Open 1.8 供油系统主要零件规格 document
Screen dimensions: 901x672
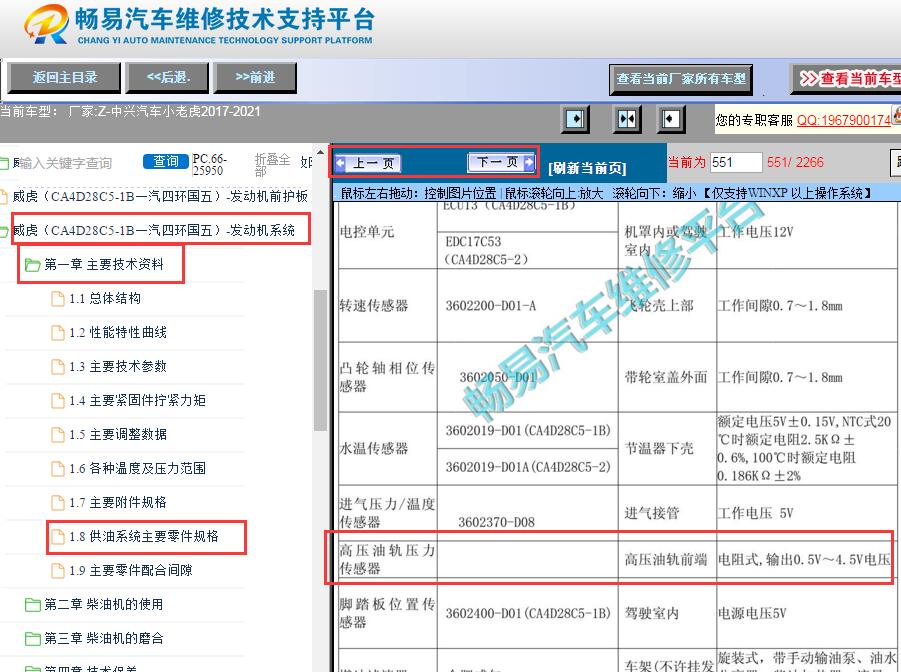coord(144,536)
